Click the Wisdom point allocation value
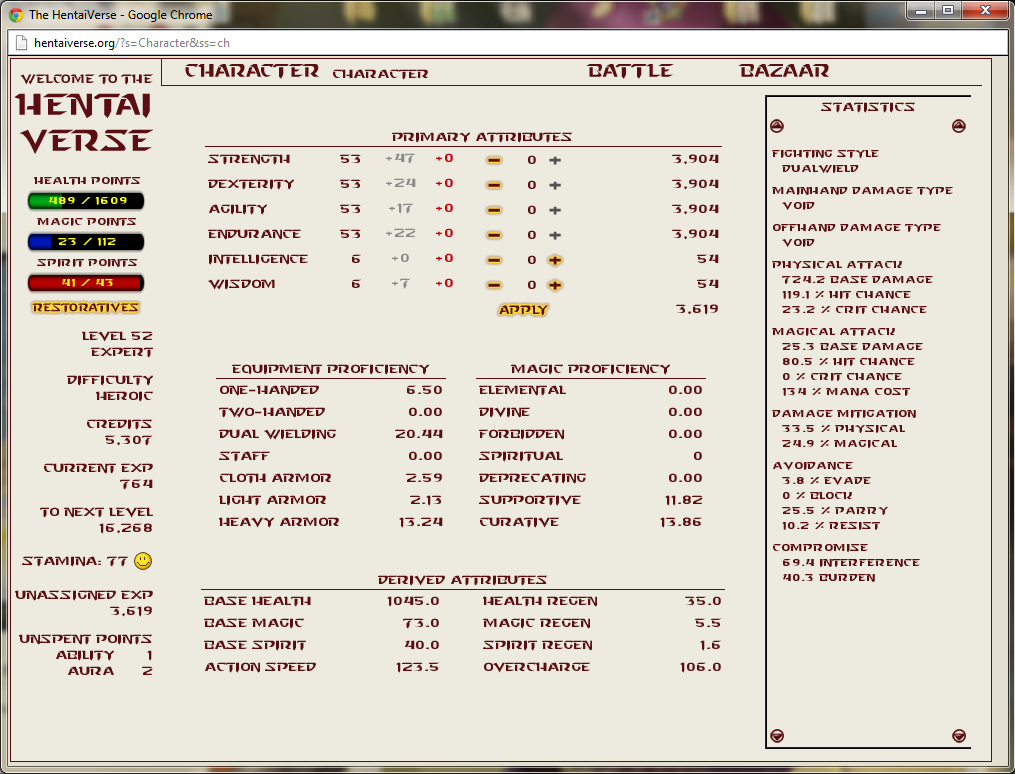The height and width of the screenshot is (774, 1015). click(x=531, y=285)
